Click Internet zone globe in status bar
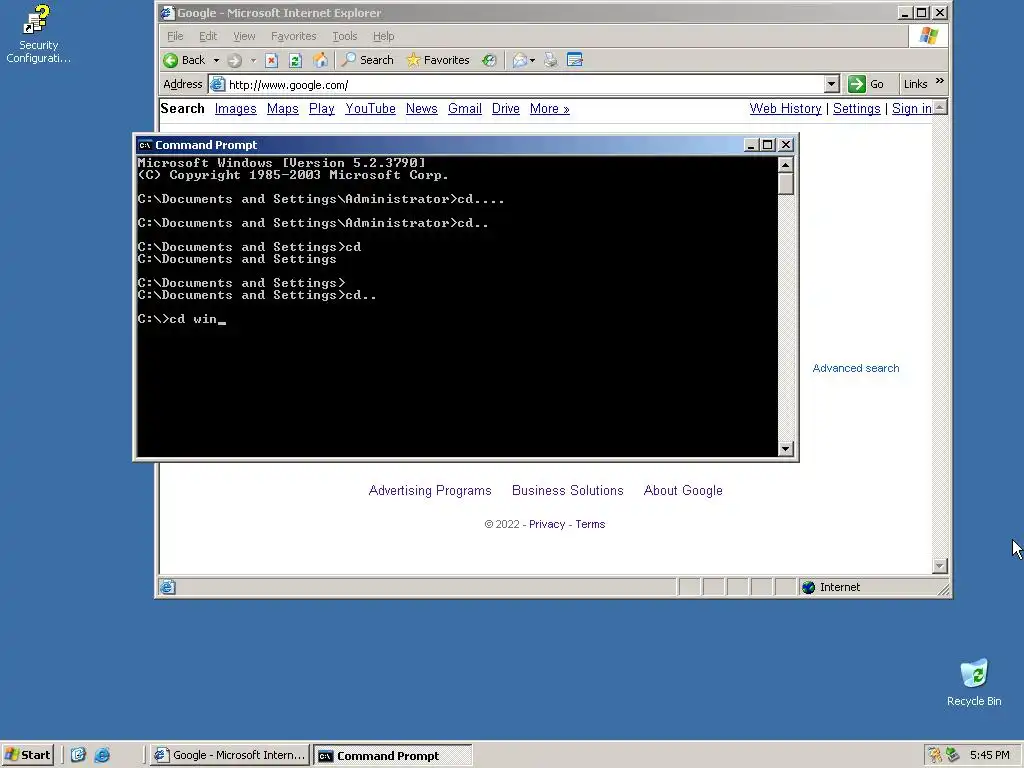This screenshot has height=768, width=1024. point(808,587)
